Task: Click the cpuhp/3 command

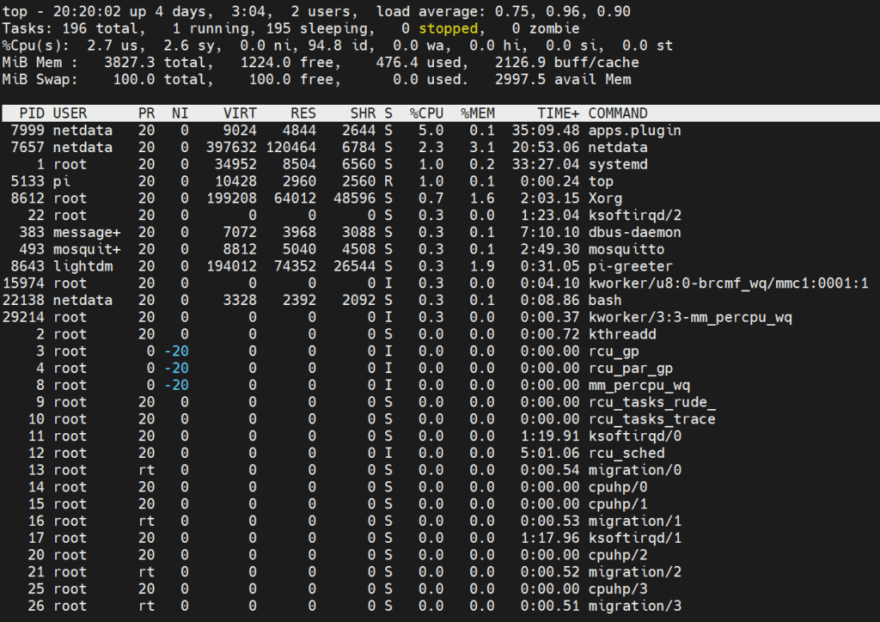Action: pyautogui.click(x=618, y=589)
